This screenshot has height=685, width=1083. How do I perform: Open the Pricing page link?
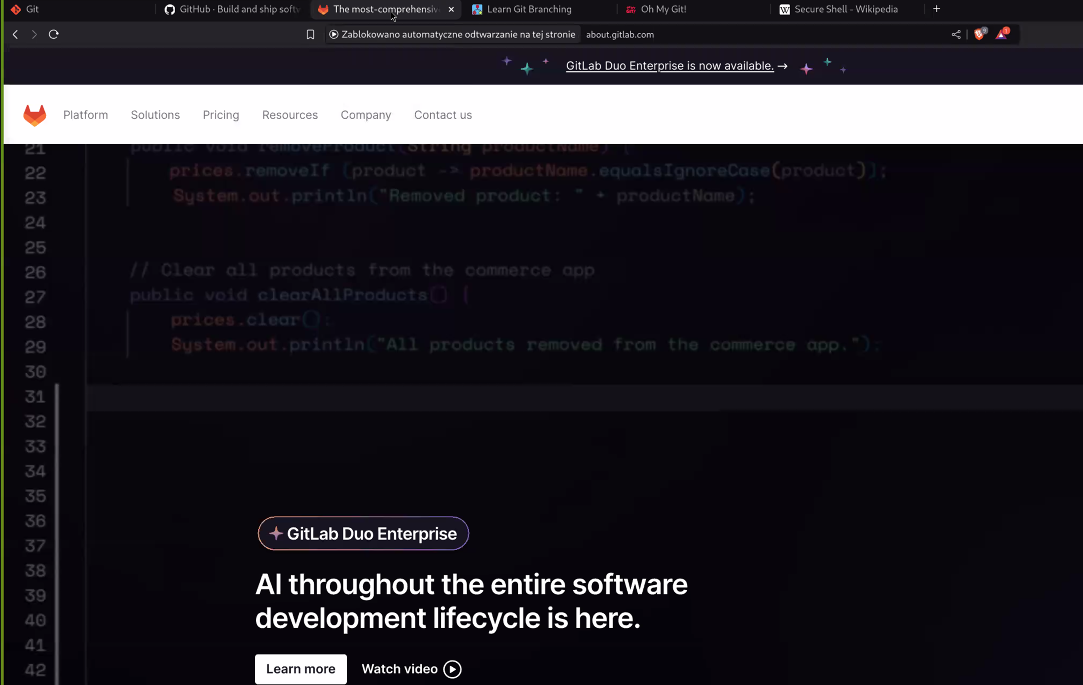pos(221,115)
